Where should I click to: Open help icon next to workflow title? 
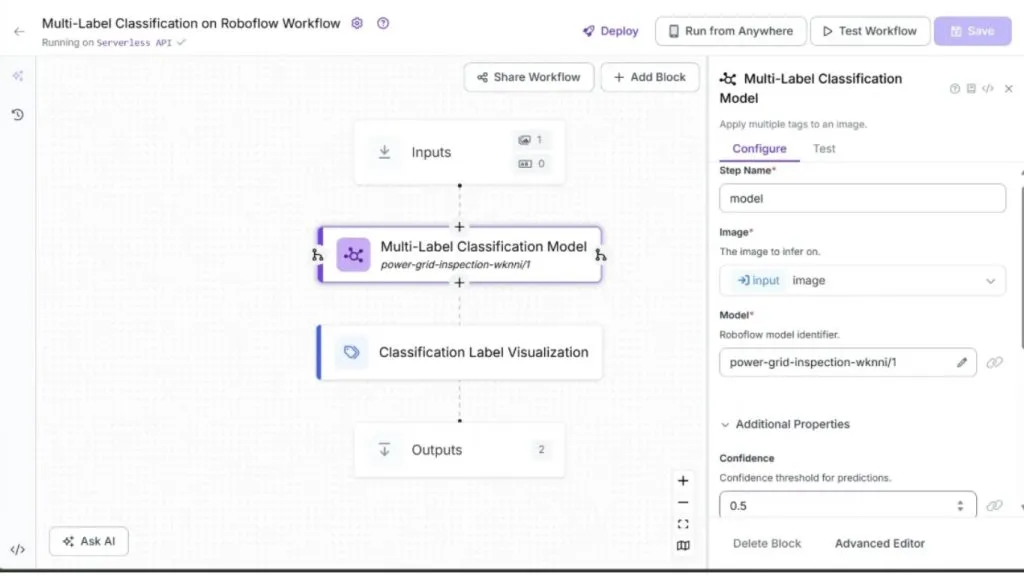383,24
